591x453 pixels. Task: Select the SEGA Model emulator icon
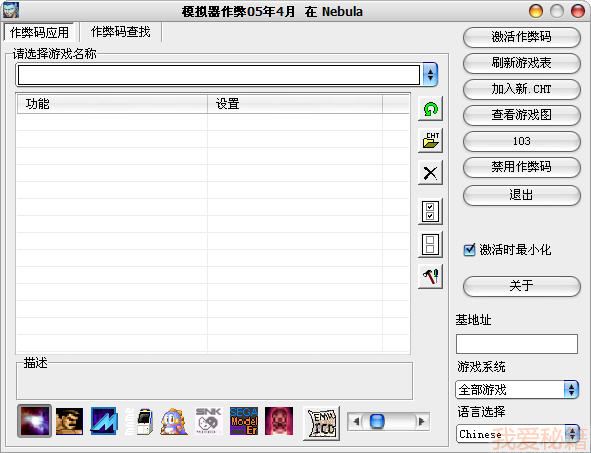coord(243,421)
